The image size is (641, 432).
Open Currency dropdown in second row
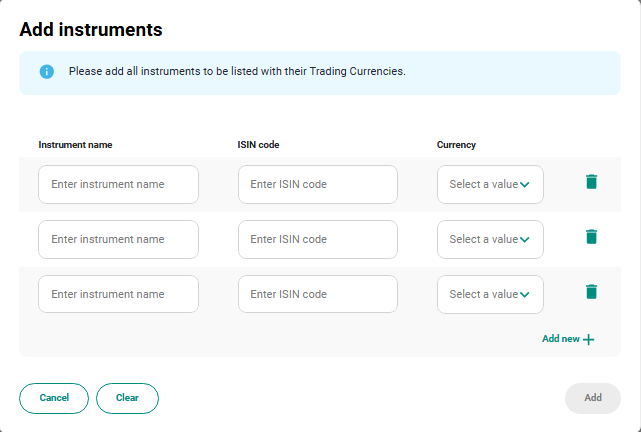coord(490,239)
